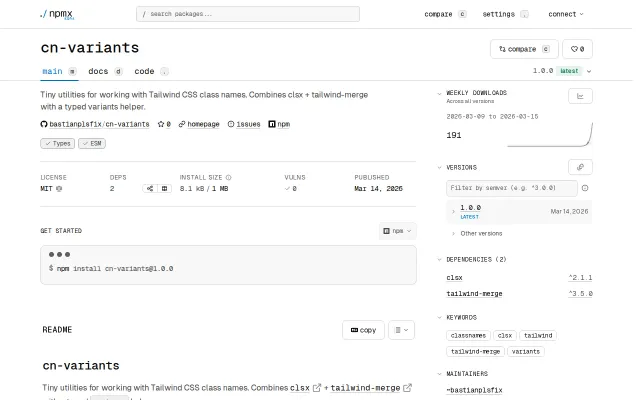
Task: Open compare from top navigation
Action: pos(445,14)
